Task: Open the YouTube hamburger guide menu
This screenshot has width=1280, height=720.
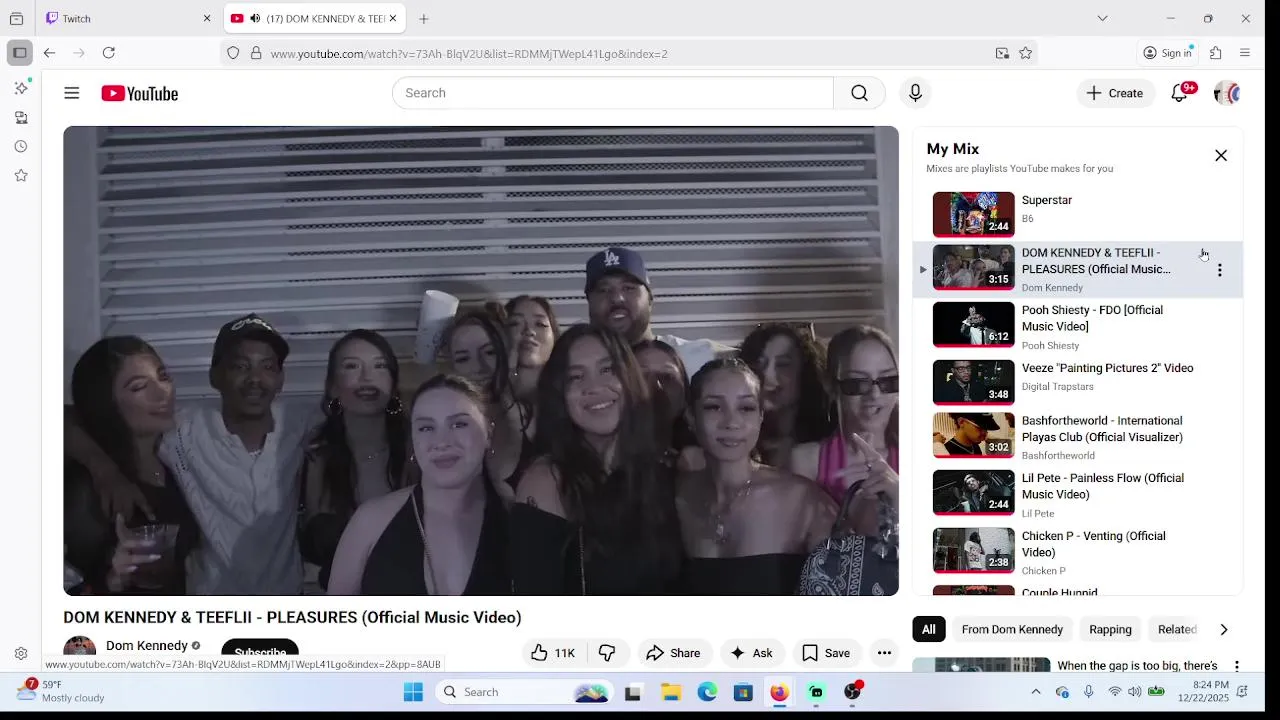Action: (72, 93)
